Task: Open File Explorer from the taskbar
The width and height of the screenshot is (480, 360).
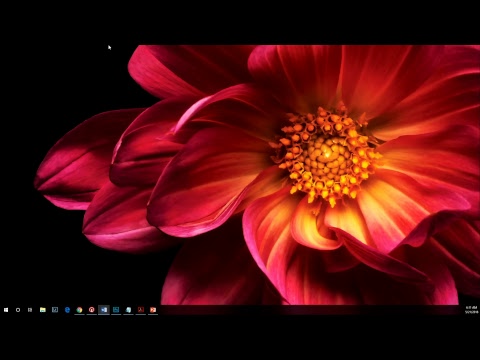Action: pos(43,310)
